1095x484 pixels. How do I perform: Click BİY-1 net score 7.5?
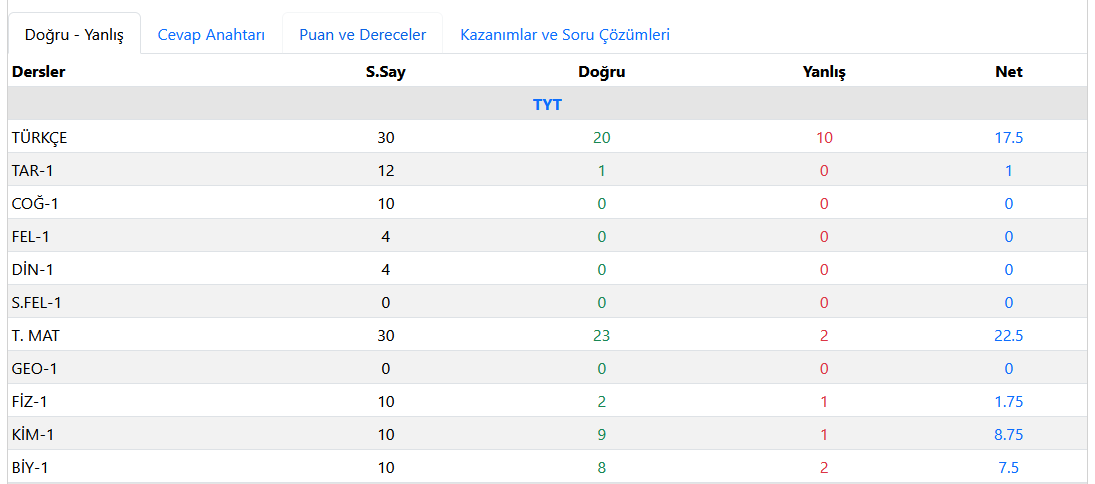tap(1008, 468)
